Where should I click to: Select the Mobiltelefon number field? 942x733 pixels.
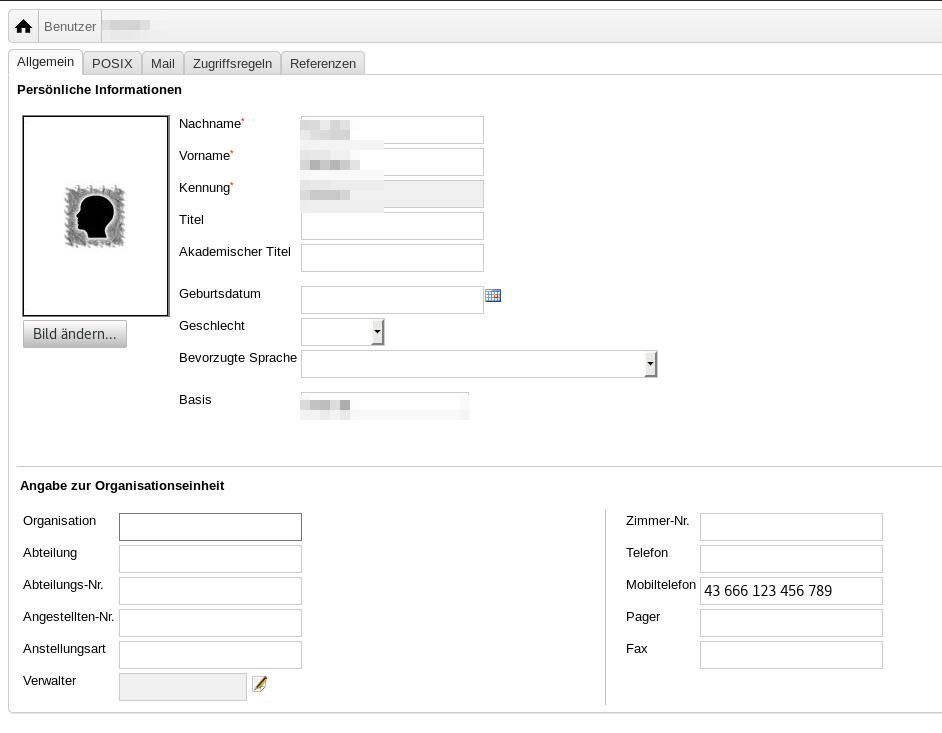pos(791,591)
